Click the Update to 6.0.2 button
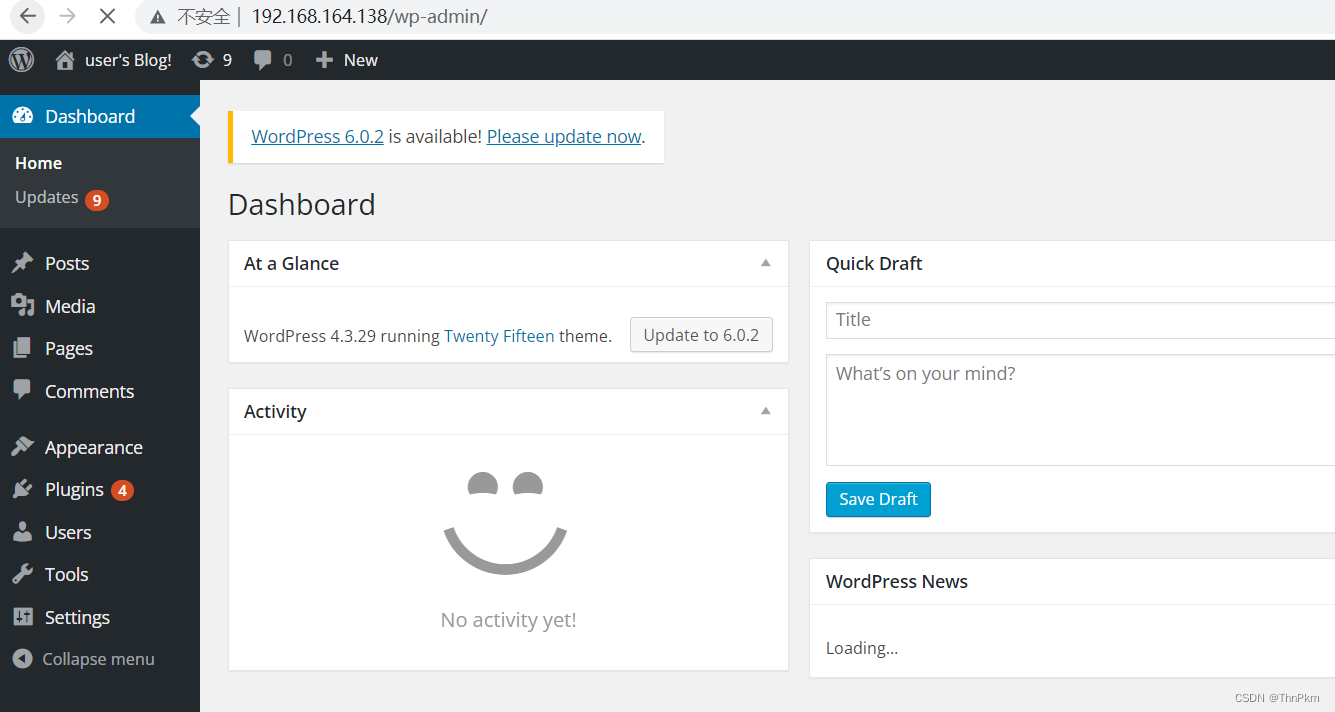Viewport: 1335px width, 712px height. [x=701, y=335]
